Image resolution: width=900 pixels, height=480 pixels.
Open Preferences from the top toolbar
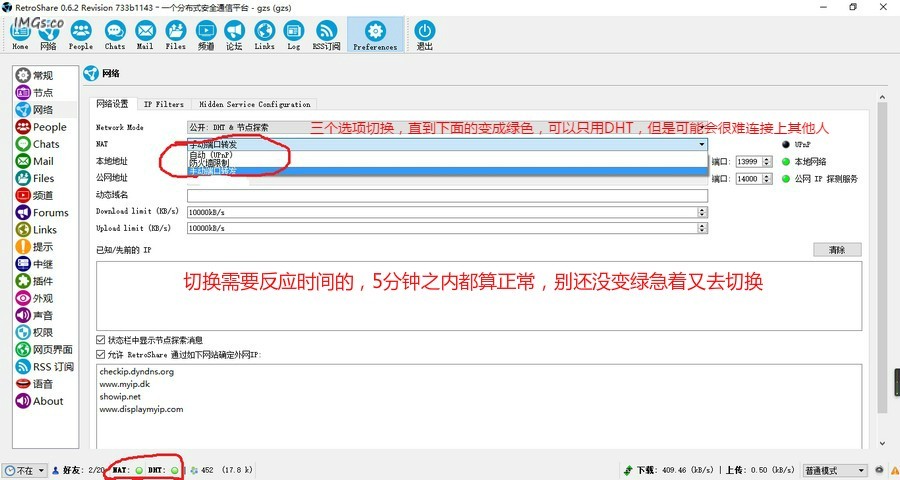click(x=375, y=34)
